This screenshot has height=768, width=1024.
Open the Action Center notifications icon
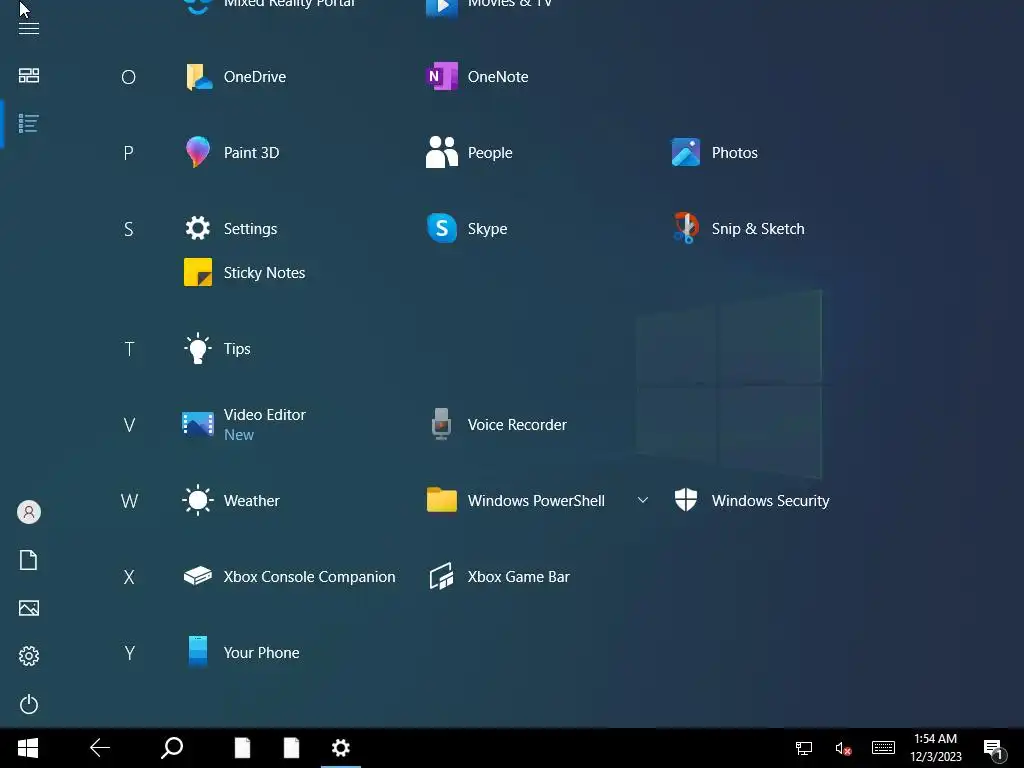pos(993,749)
